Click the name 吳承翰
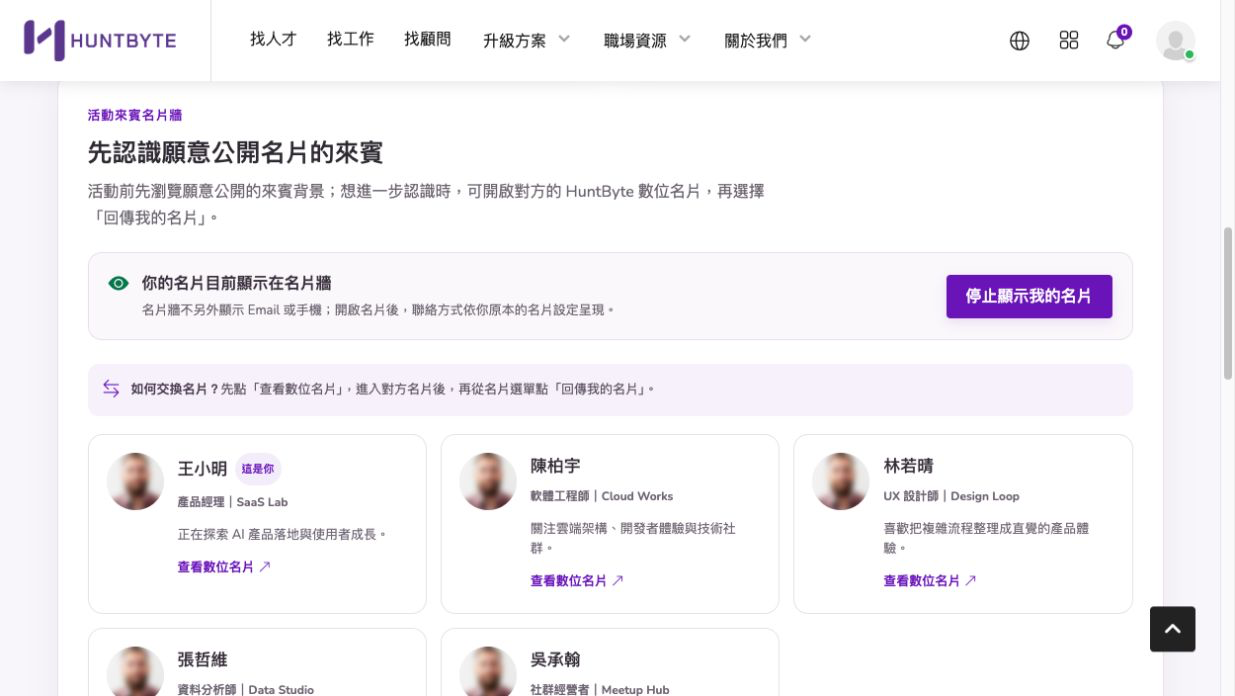 556,660
